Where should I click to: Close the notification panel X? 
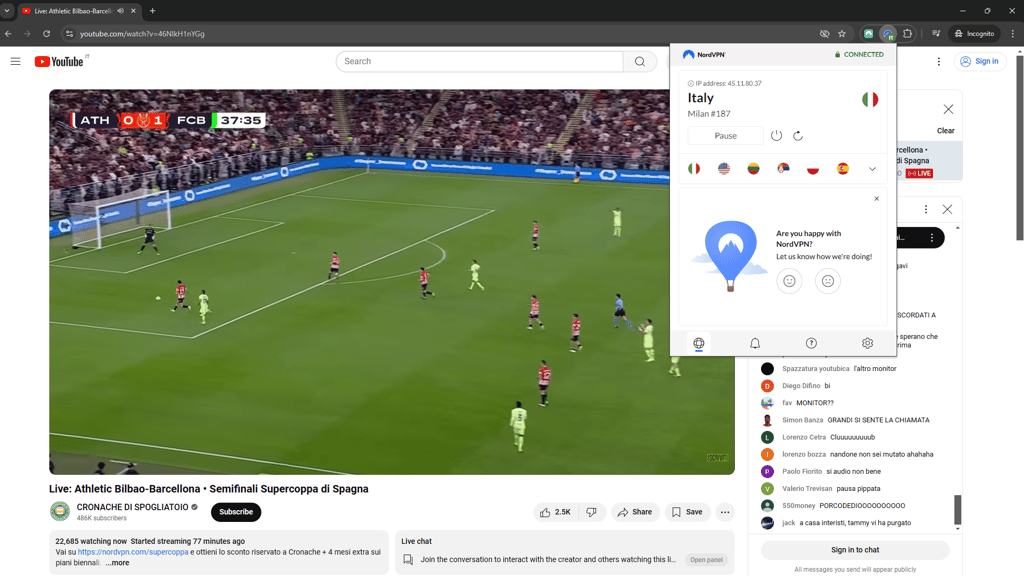tap(948, 109)
